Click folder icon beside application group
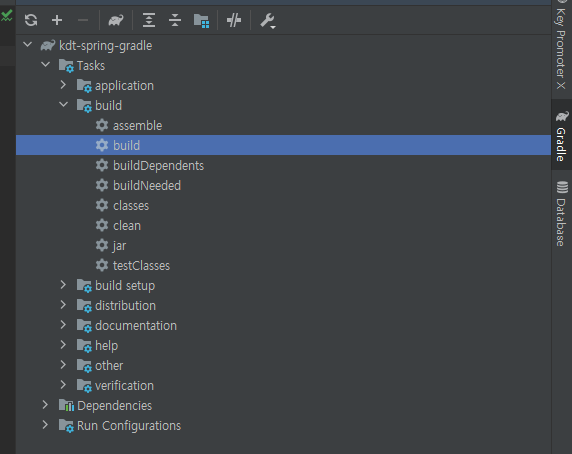This screenshot has width=572, height=454. click(84, 86)
